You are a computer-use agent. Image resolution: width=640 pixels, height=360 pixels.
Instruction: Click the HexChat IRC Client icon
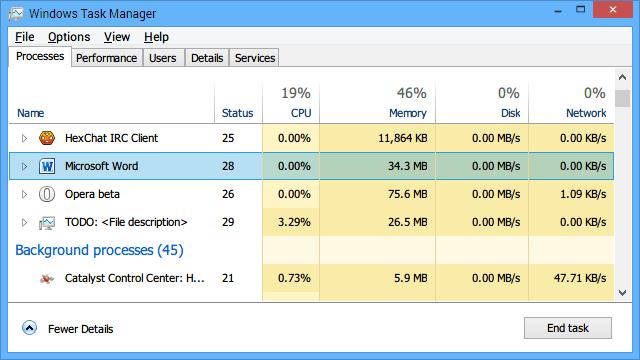[47, 138]
